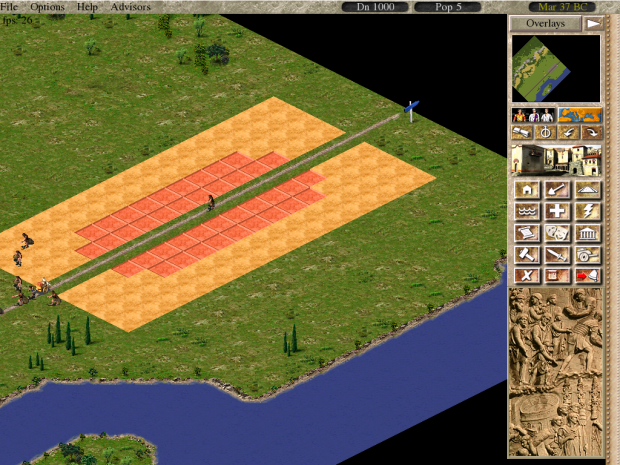Open the Religious temples lightning icon

click(x=588, y=212)
